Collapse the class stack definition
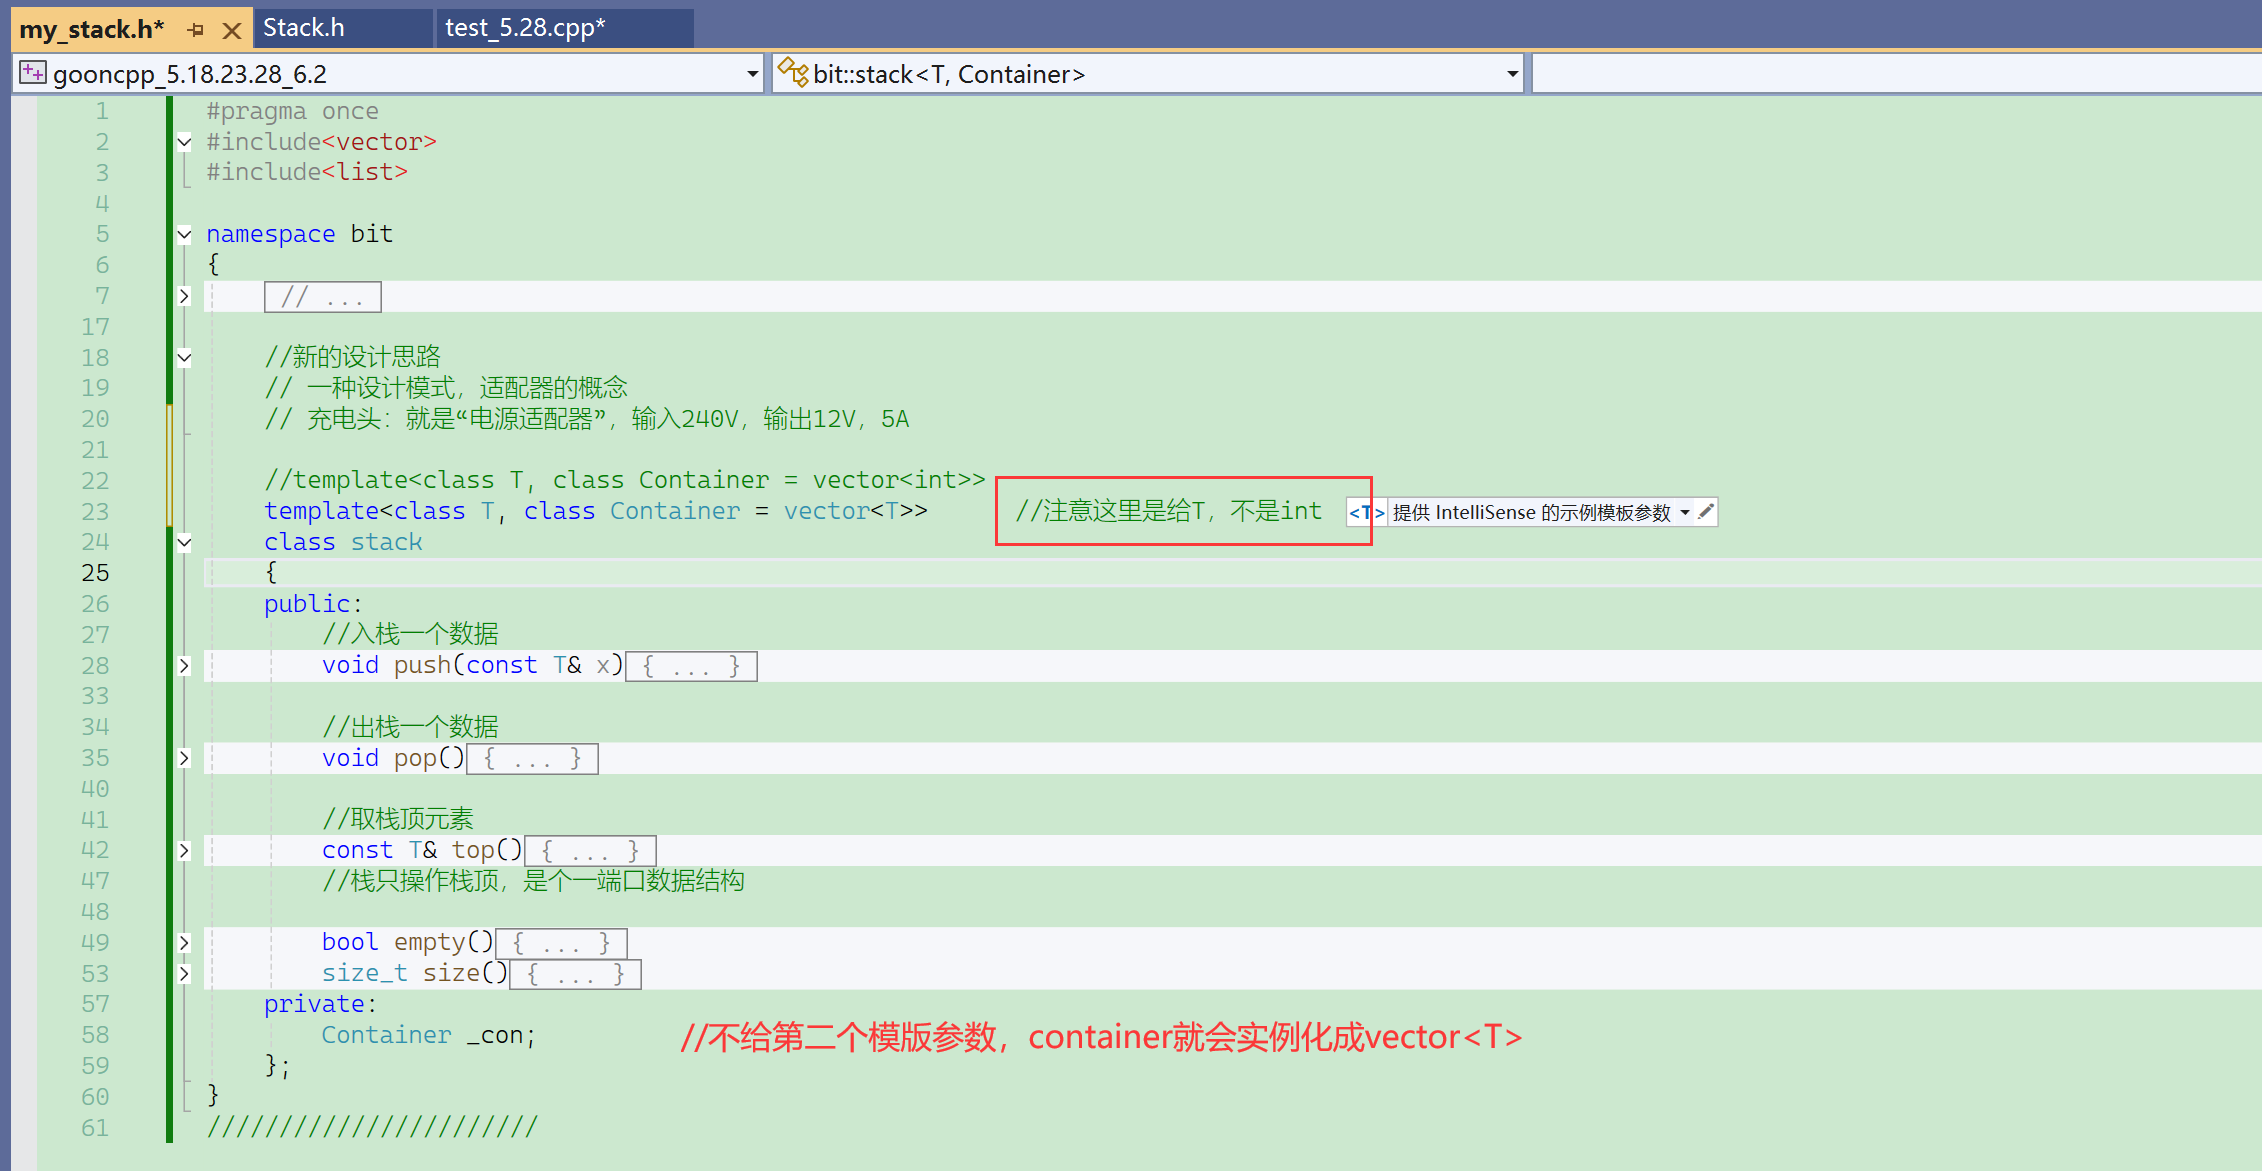 point(184,542)
